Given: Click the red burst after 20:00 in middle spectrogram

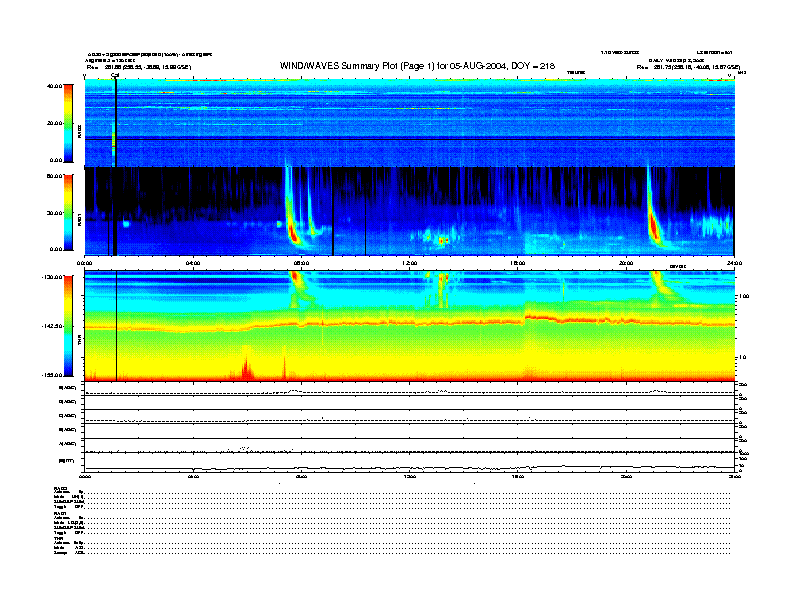Looking at the screenshot, I should click(655, 229).
